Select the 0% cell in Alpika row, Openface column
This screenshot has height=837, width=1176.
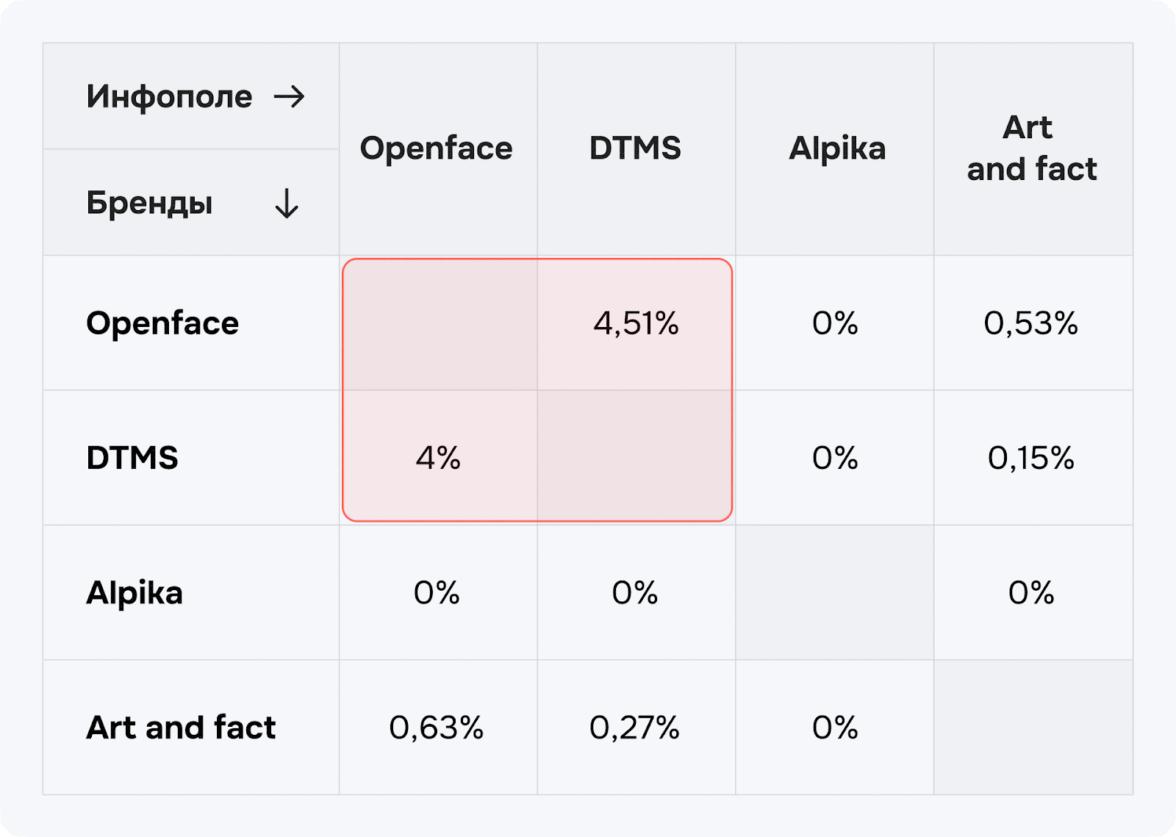coord(437,593)
